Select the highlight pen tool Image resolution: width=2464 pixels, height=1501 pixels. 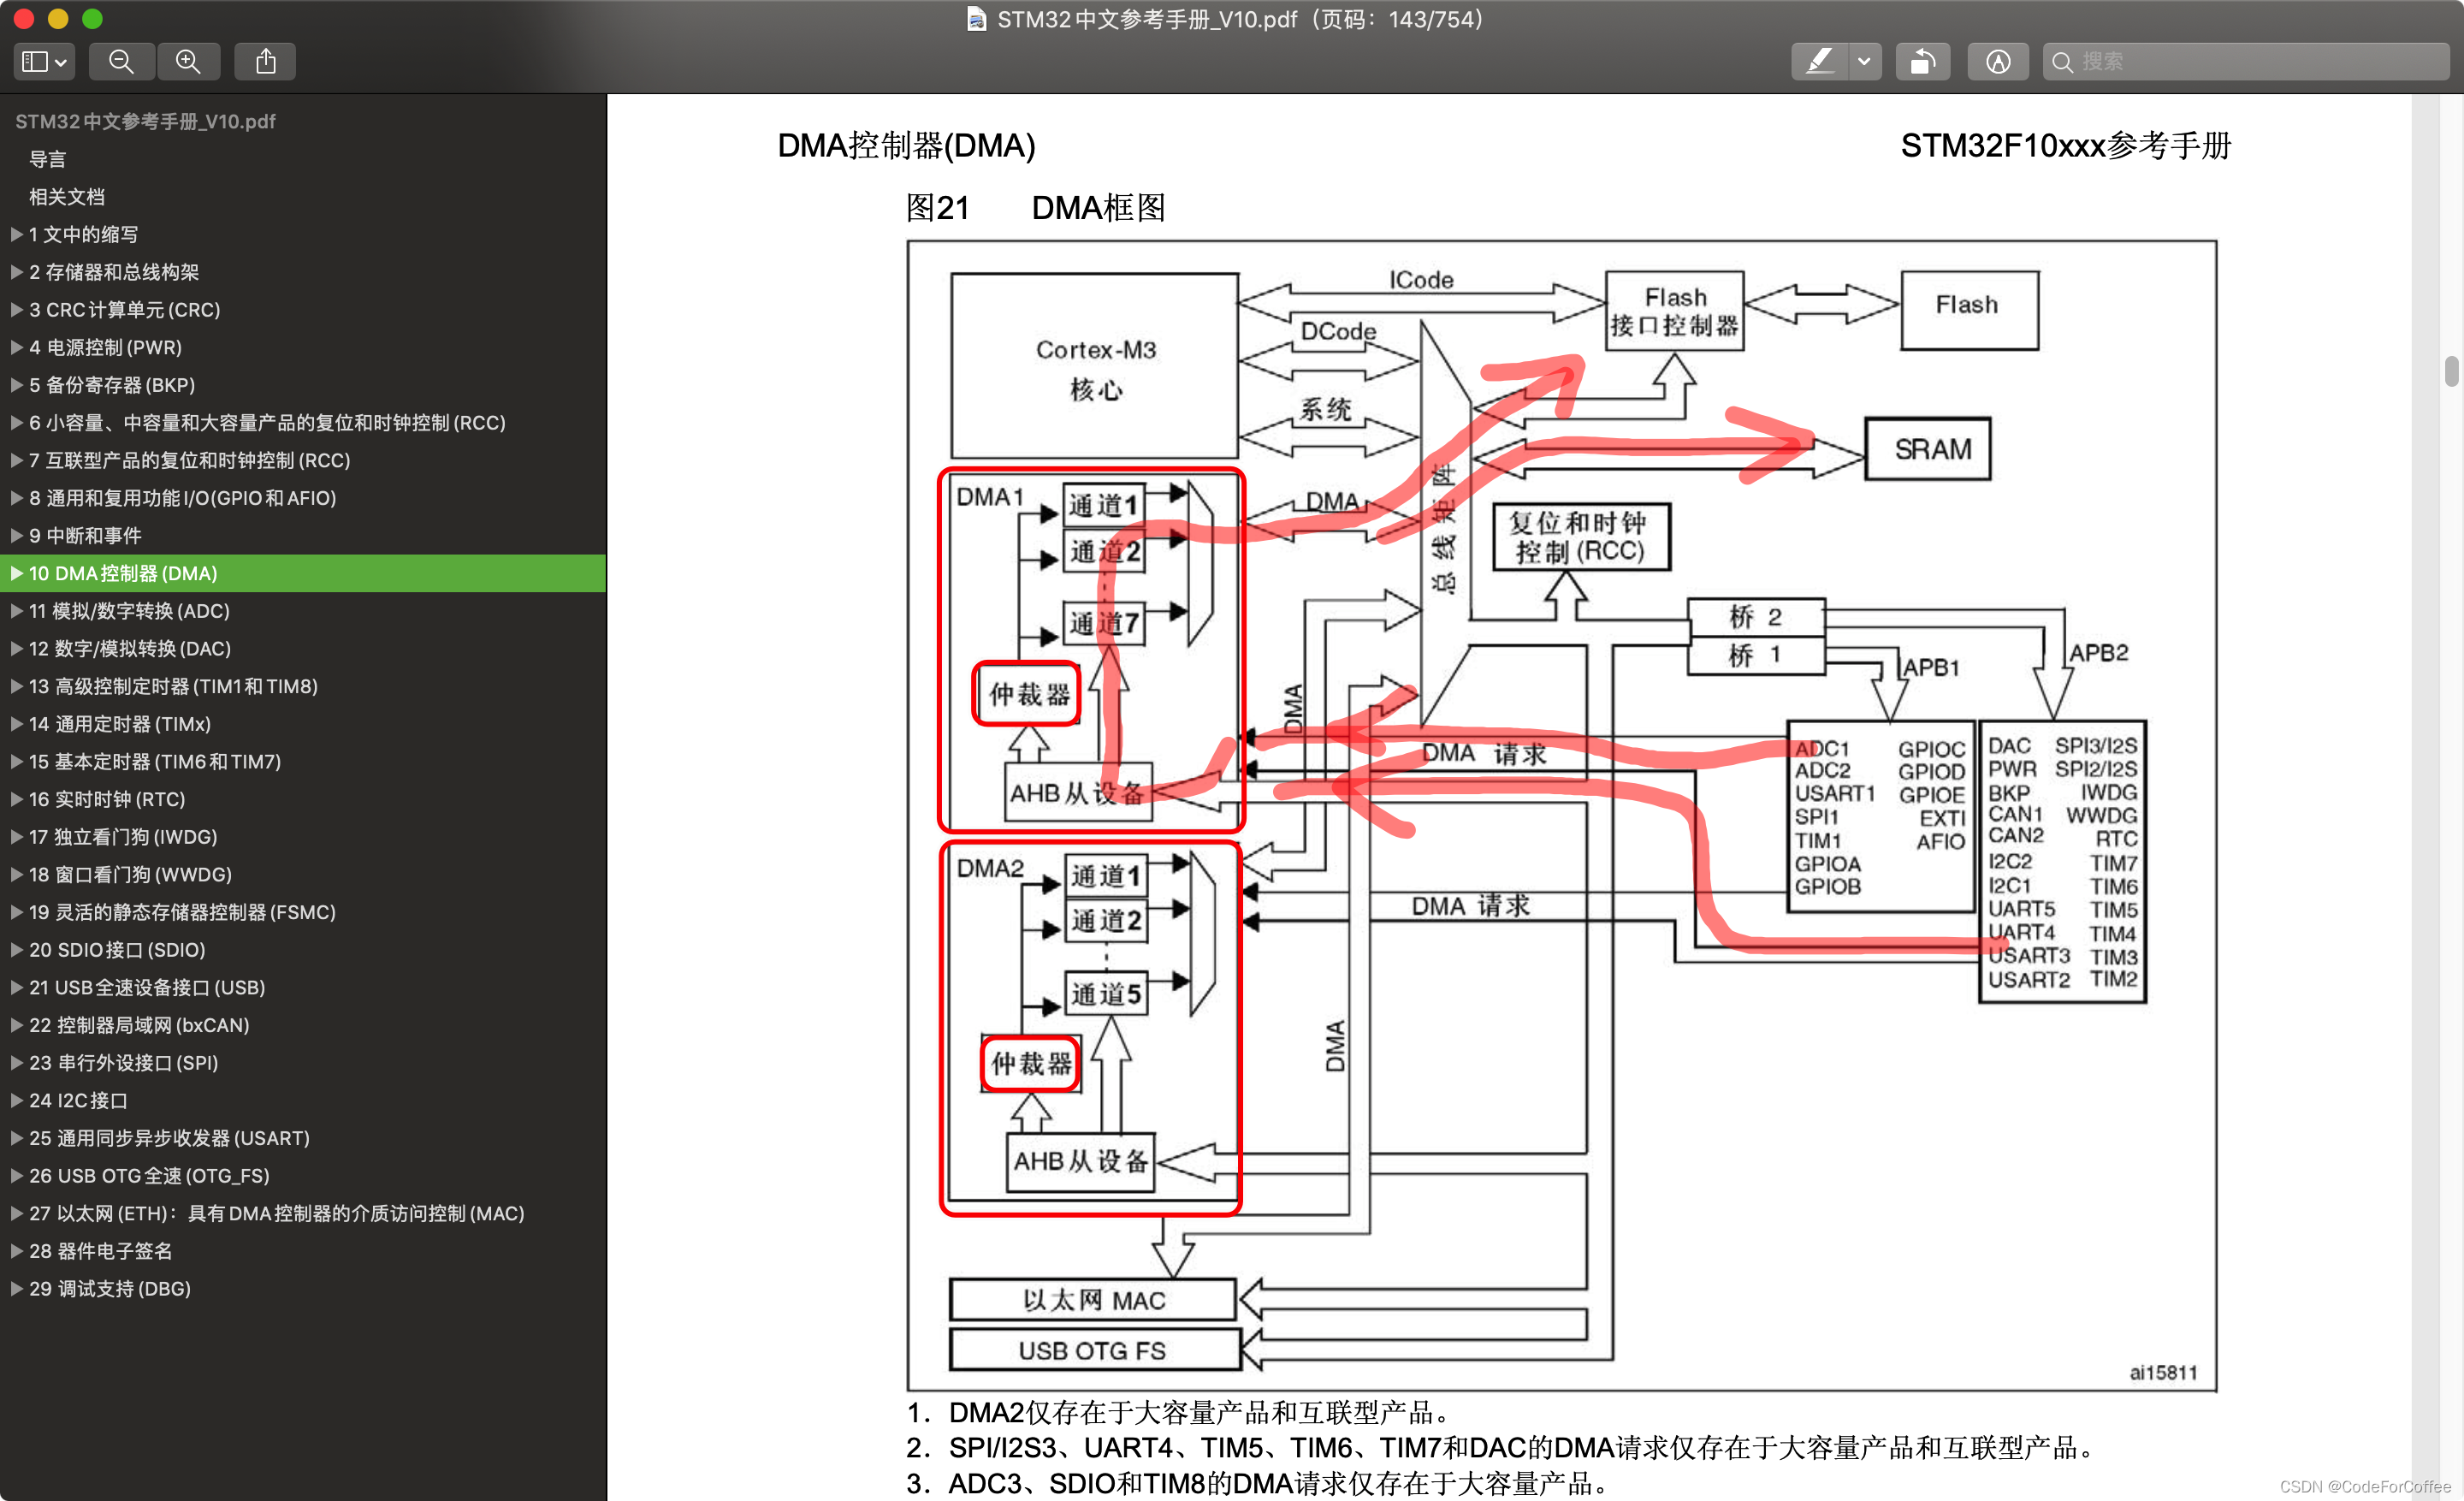1819,62
